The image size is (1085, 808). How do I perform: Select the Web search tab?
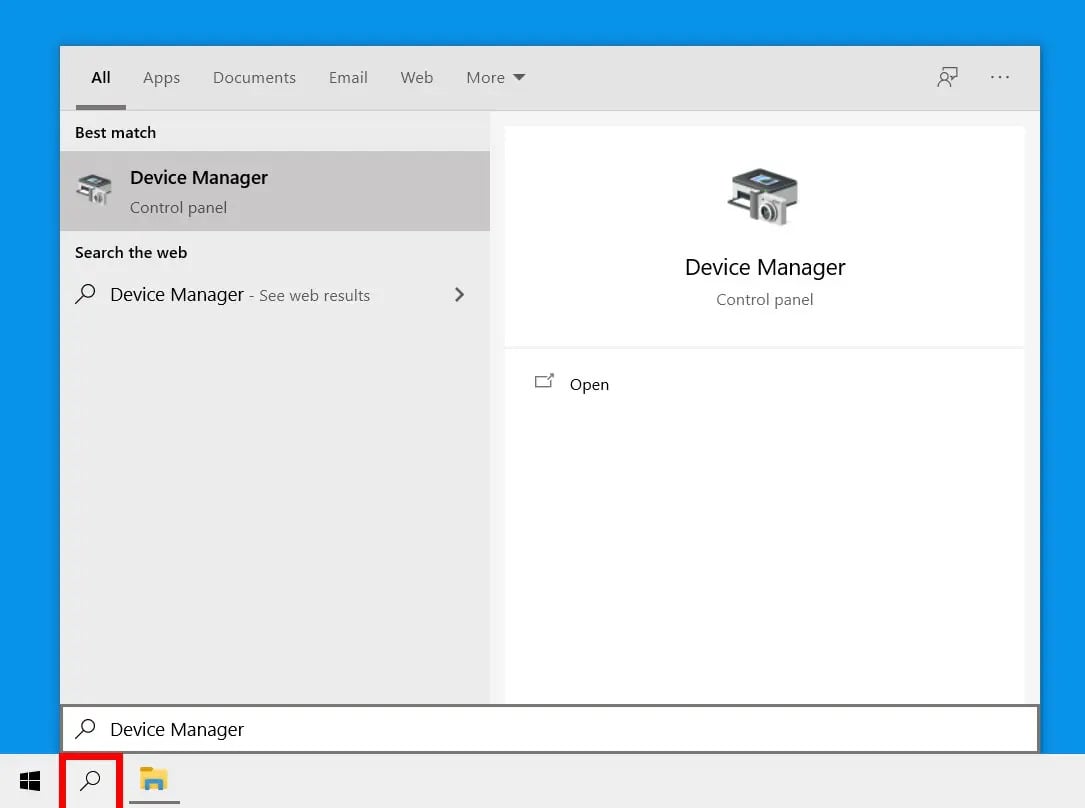(416, 77)
